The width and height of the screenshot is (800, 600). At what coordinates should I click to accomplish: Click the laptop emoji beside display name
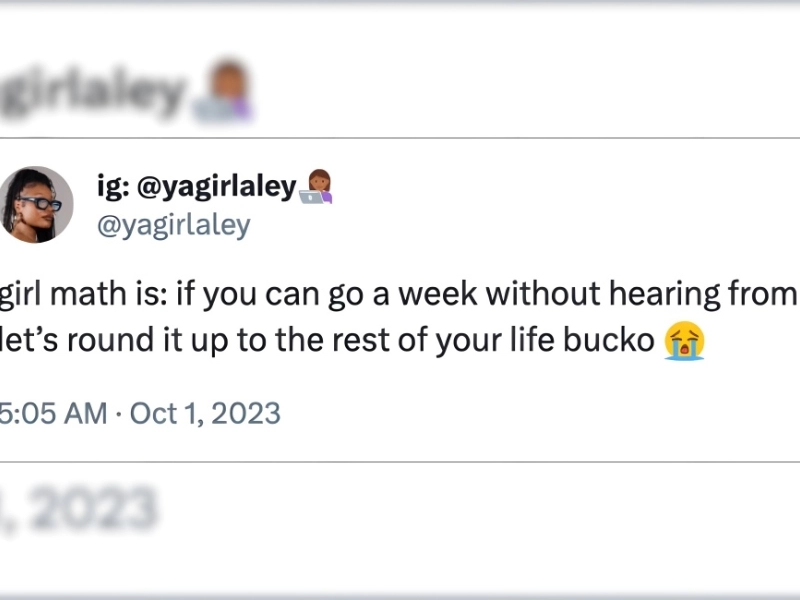(316, 186)
